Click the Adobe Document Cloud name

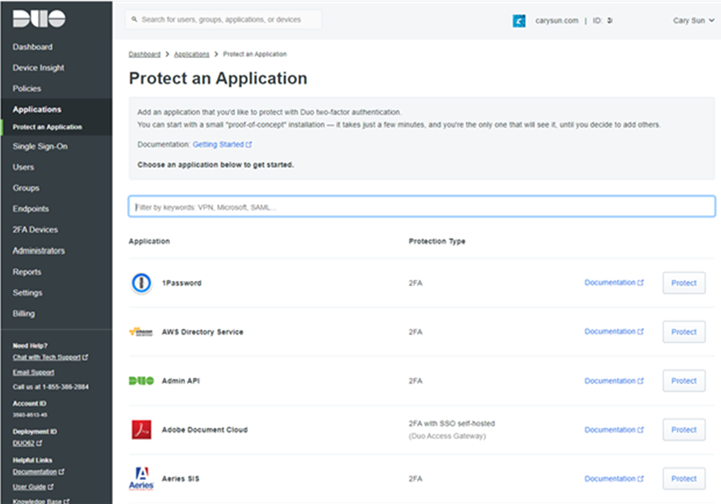click(x=205, y=430)
